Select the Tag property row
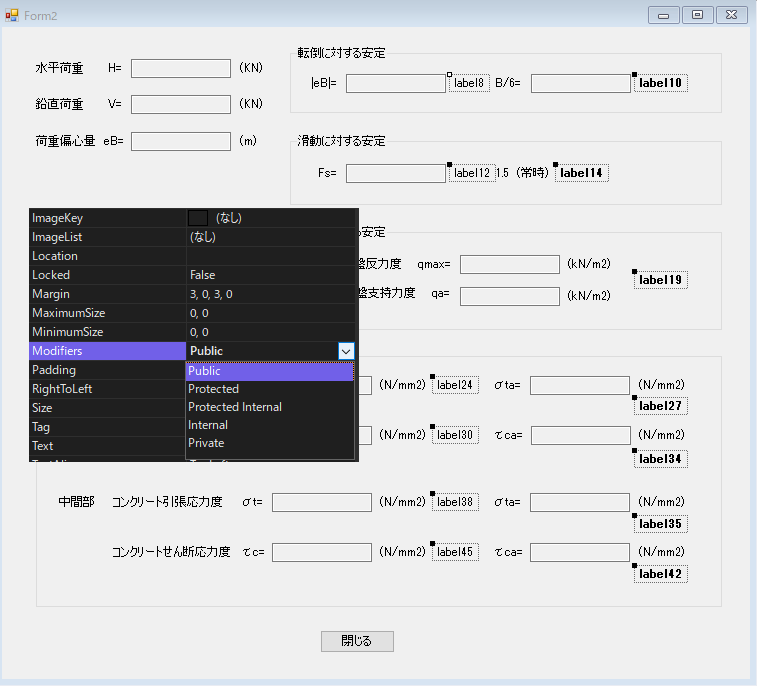Image resolution: width=757 pixels, height=686 pixels. click(108, 427)
